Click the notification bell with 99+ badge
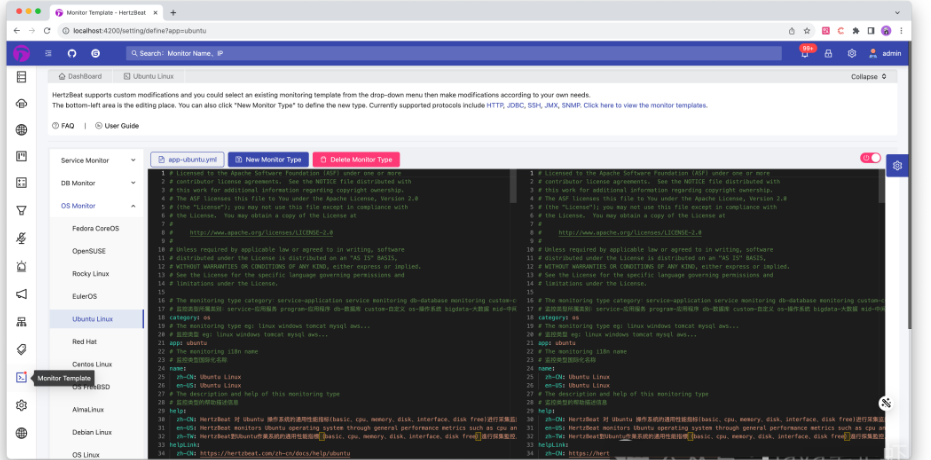The height and width of the screenshot is (460, 931). point(804,54)
